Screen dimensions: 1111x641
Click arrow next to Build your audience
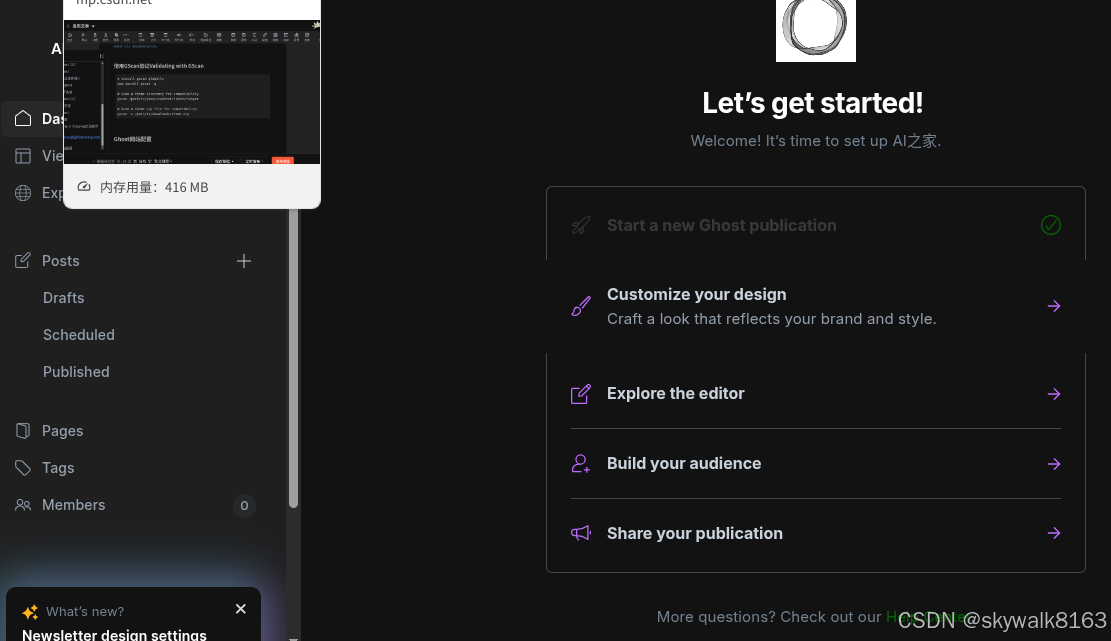coord(1054,464)
